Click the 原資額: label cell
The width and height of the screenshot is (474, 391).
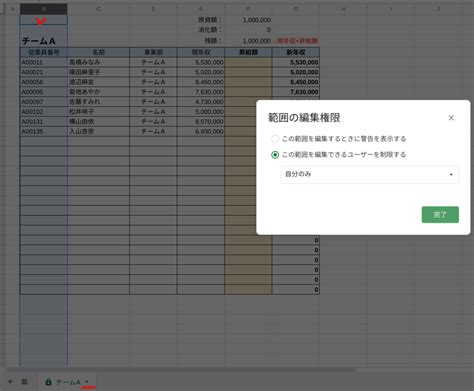[x=201, y=20]
